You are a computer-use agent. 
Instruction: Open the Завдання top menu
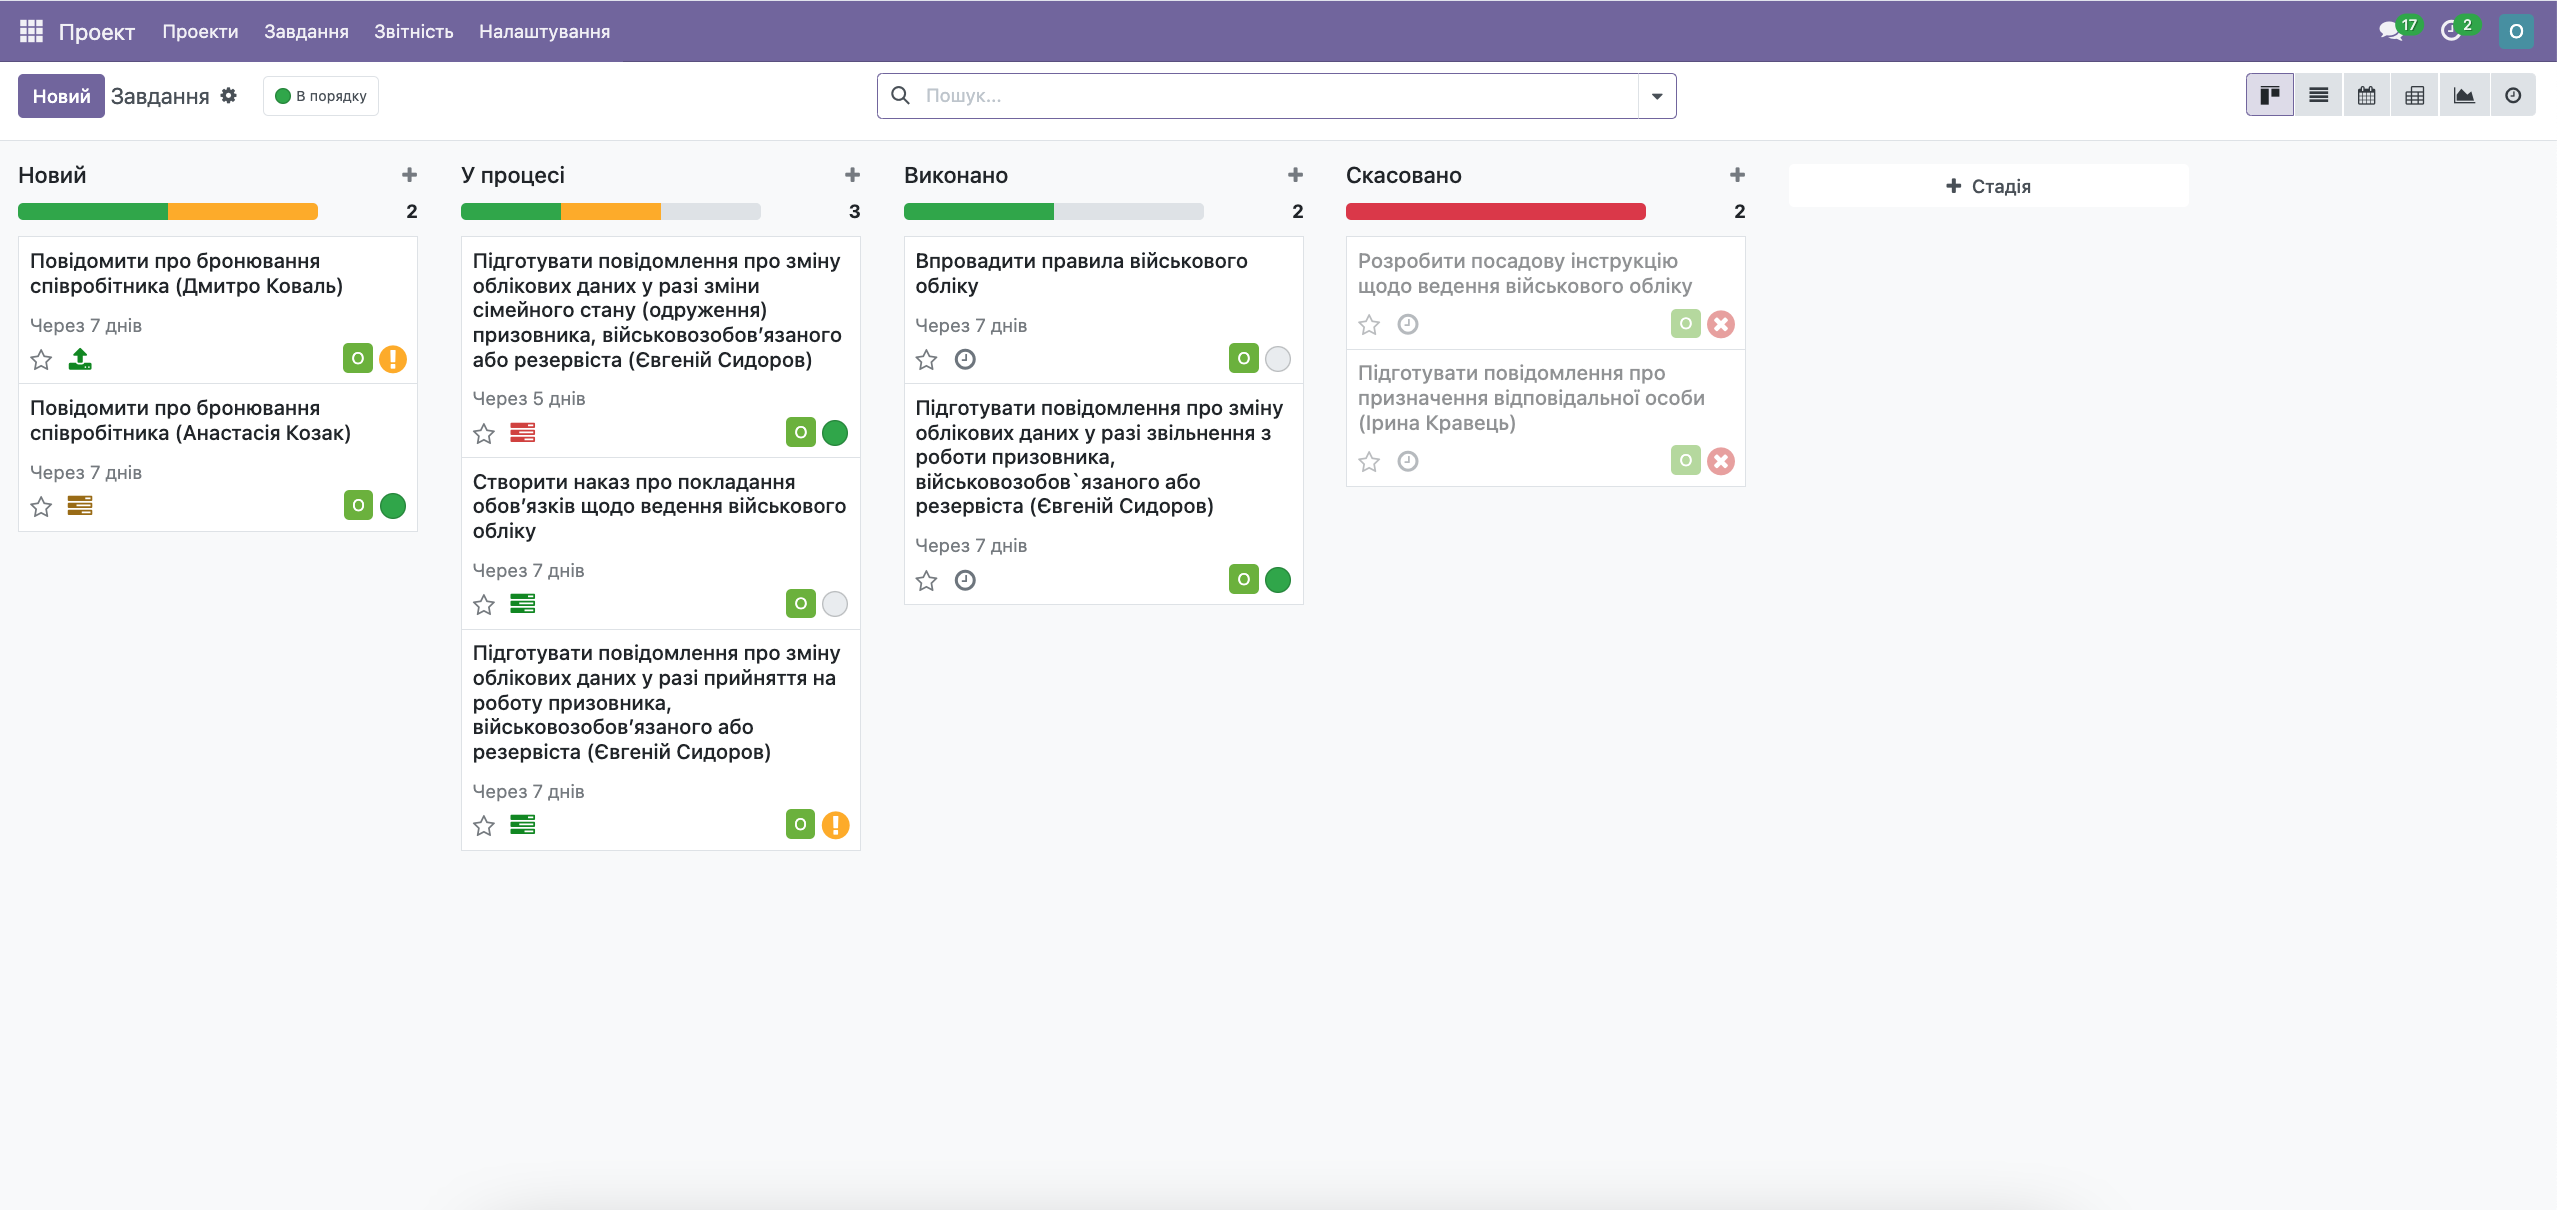tap(306, 31)
